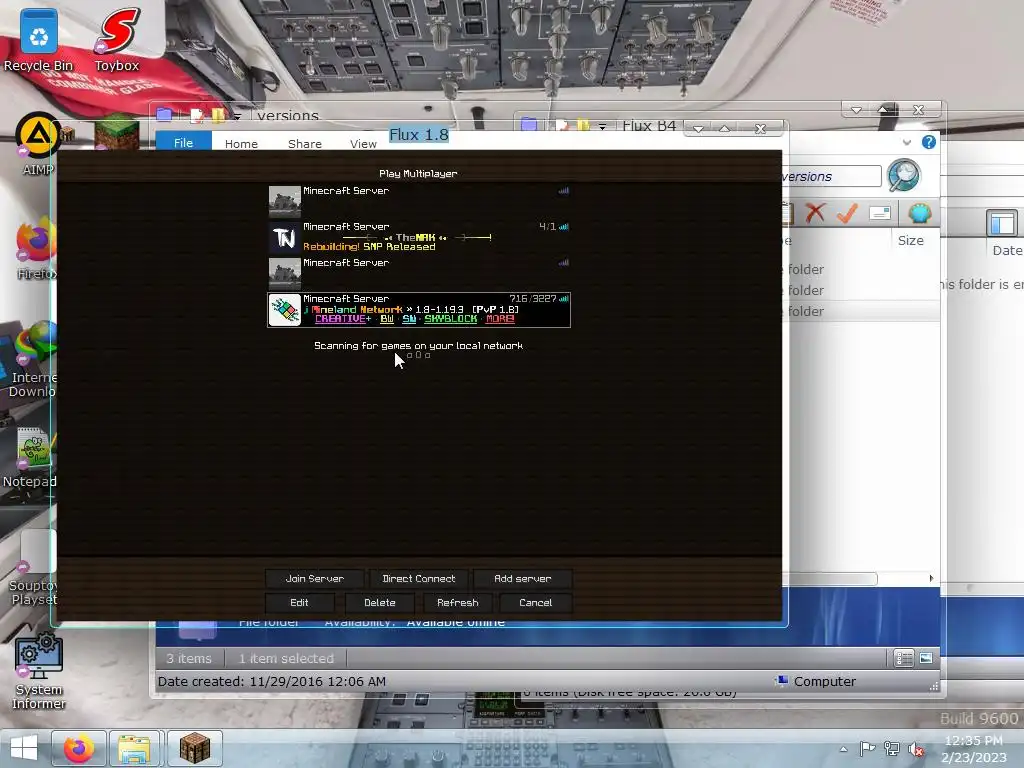
Task: Click the muted volume tray icon
Action: [916, 749]
